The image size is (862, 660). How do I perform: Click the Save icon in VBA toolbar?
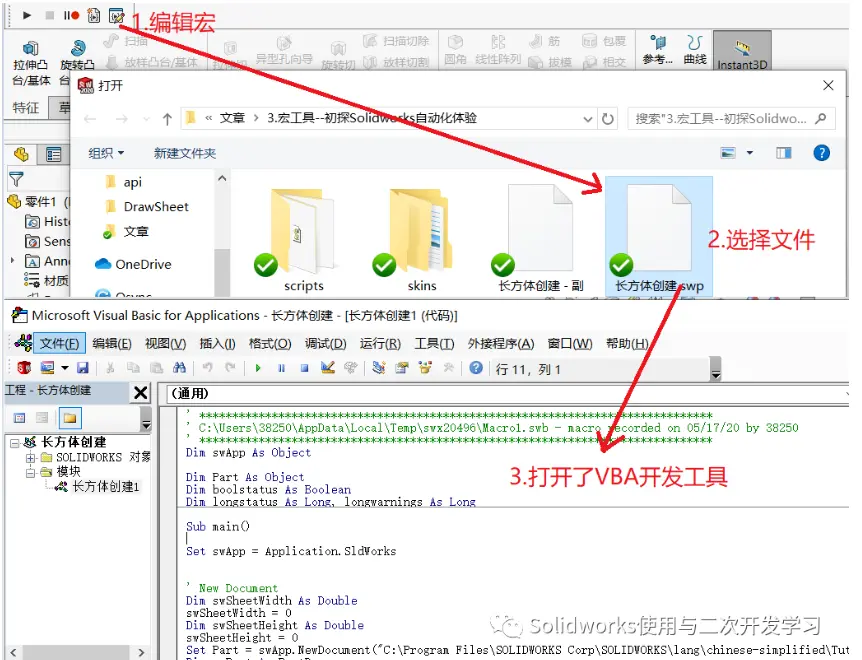click(82, 368)
